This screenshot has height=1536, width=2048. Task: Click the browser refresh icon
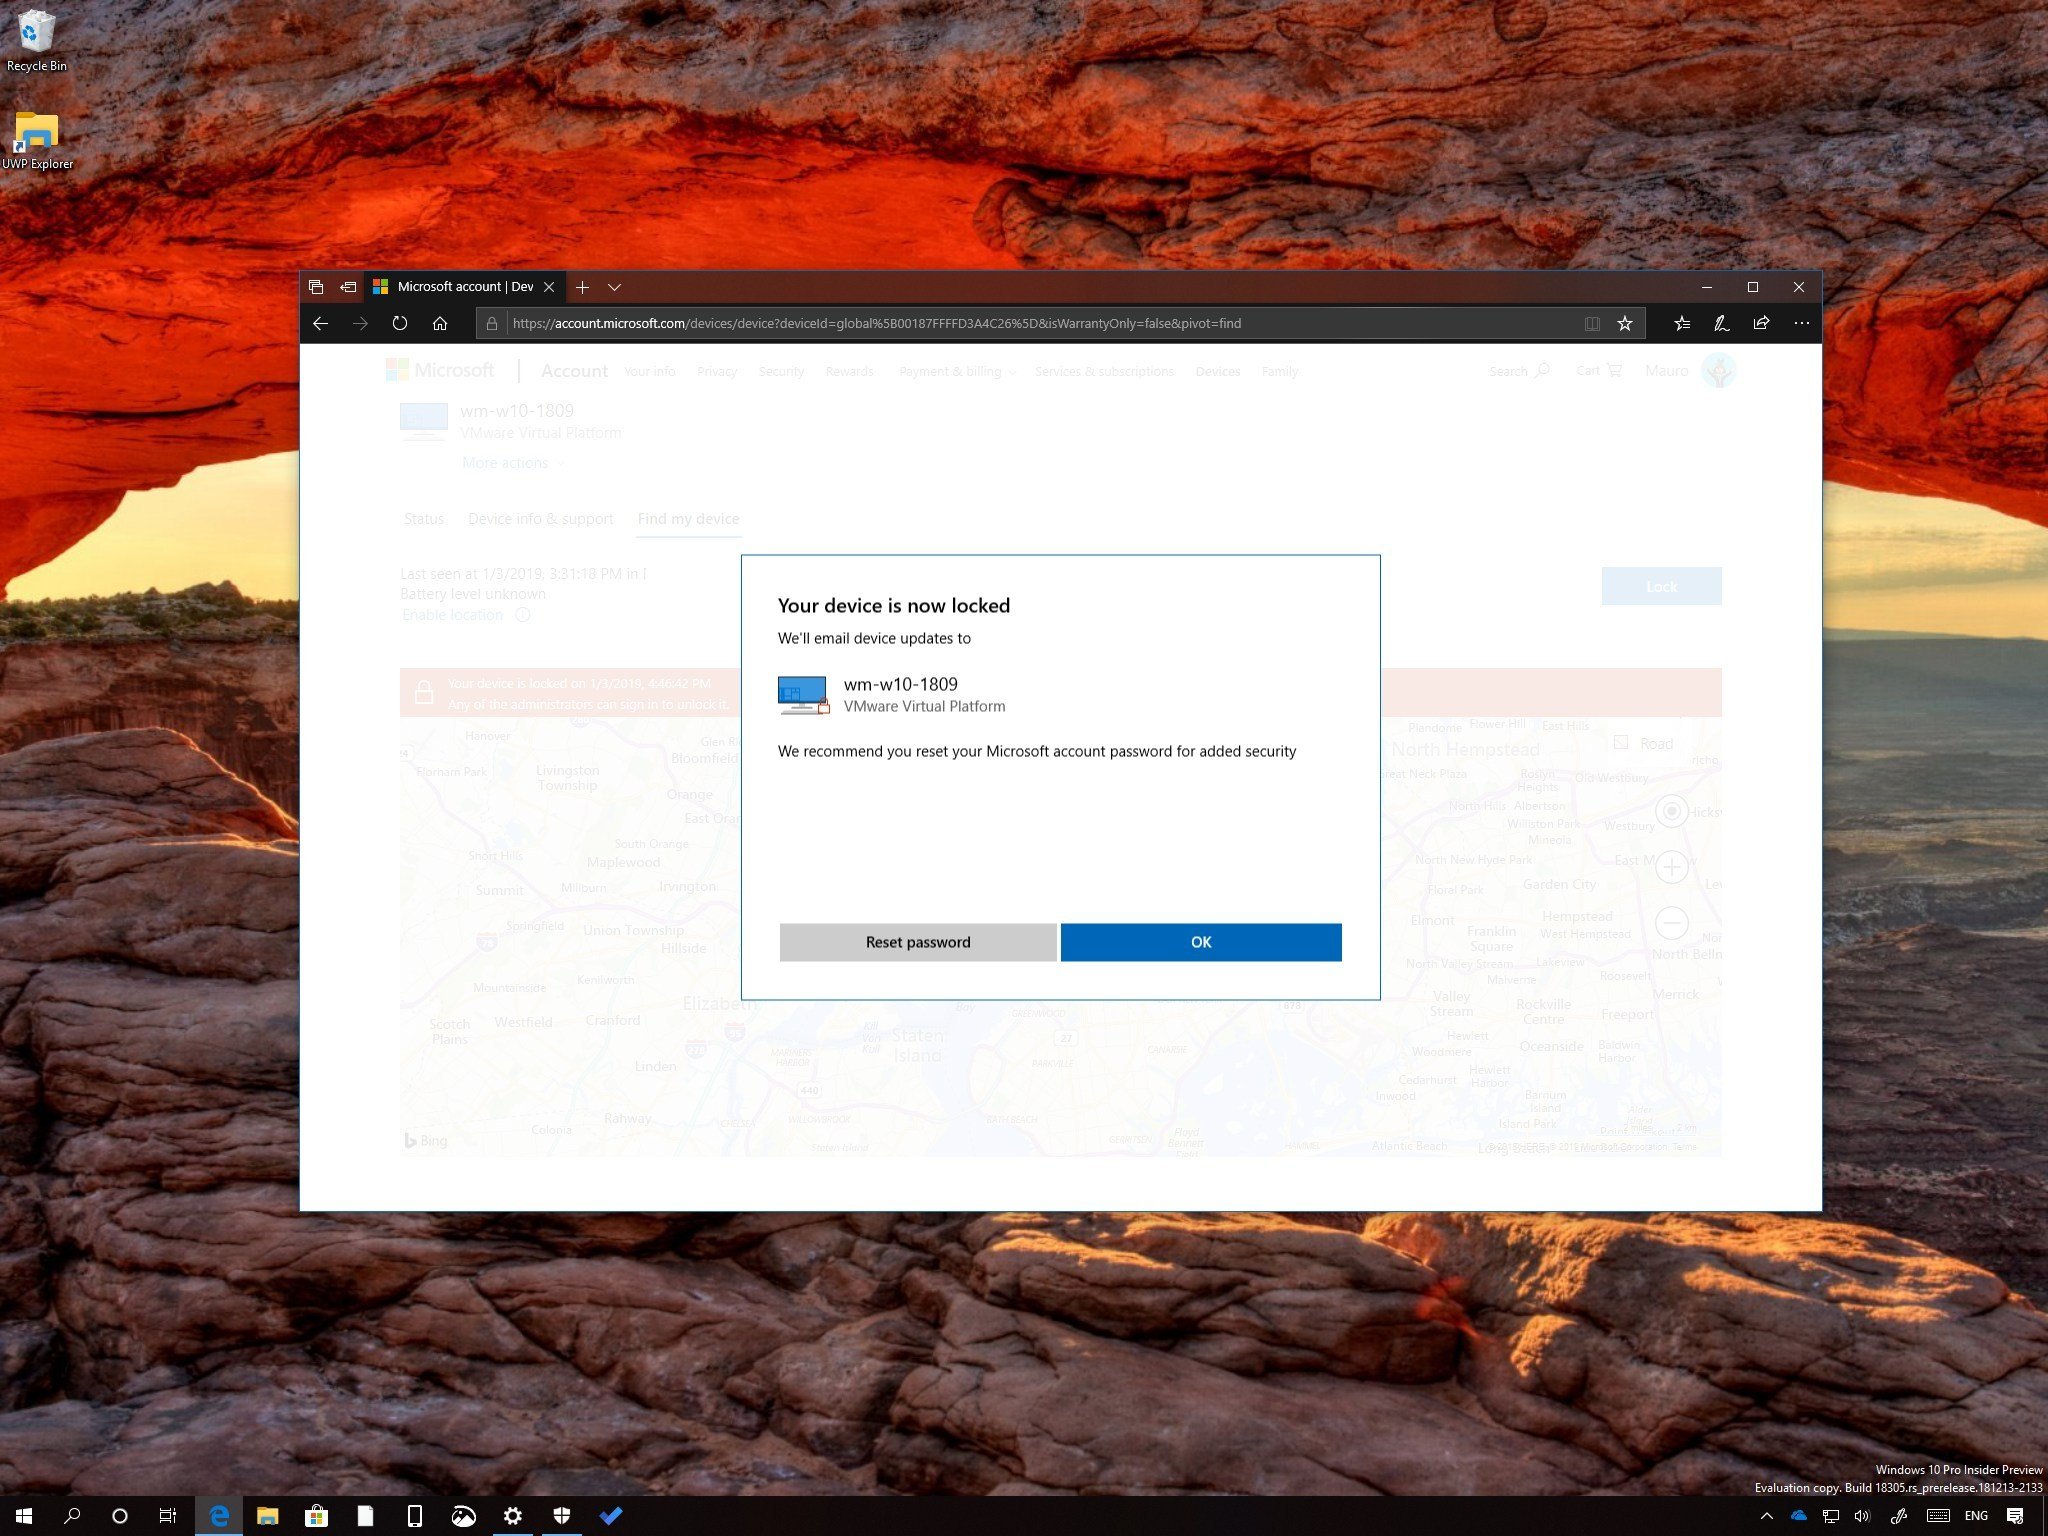coord(400,323)
